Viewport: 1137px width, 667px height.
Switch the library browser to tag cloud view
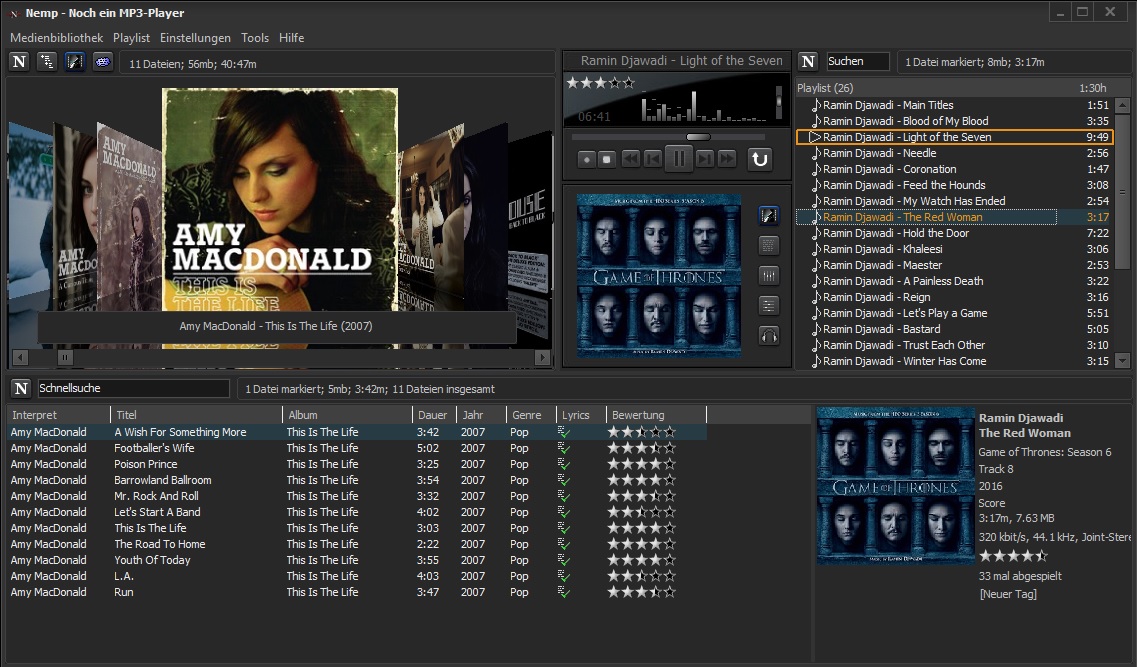[102, 62]
